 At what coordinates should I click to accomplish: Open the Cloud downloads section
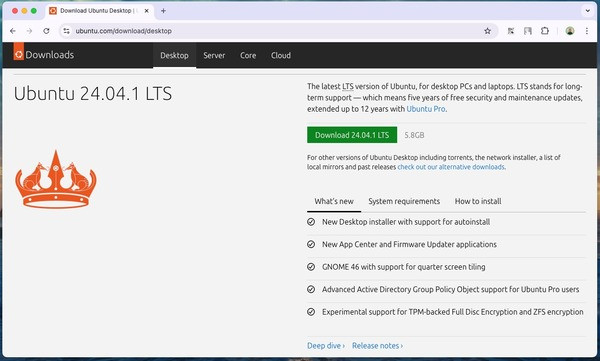pyautogui.click(x=281, y=56)
